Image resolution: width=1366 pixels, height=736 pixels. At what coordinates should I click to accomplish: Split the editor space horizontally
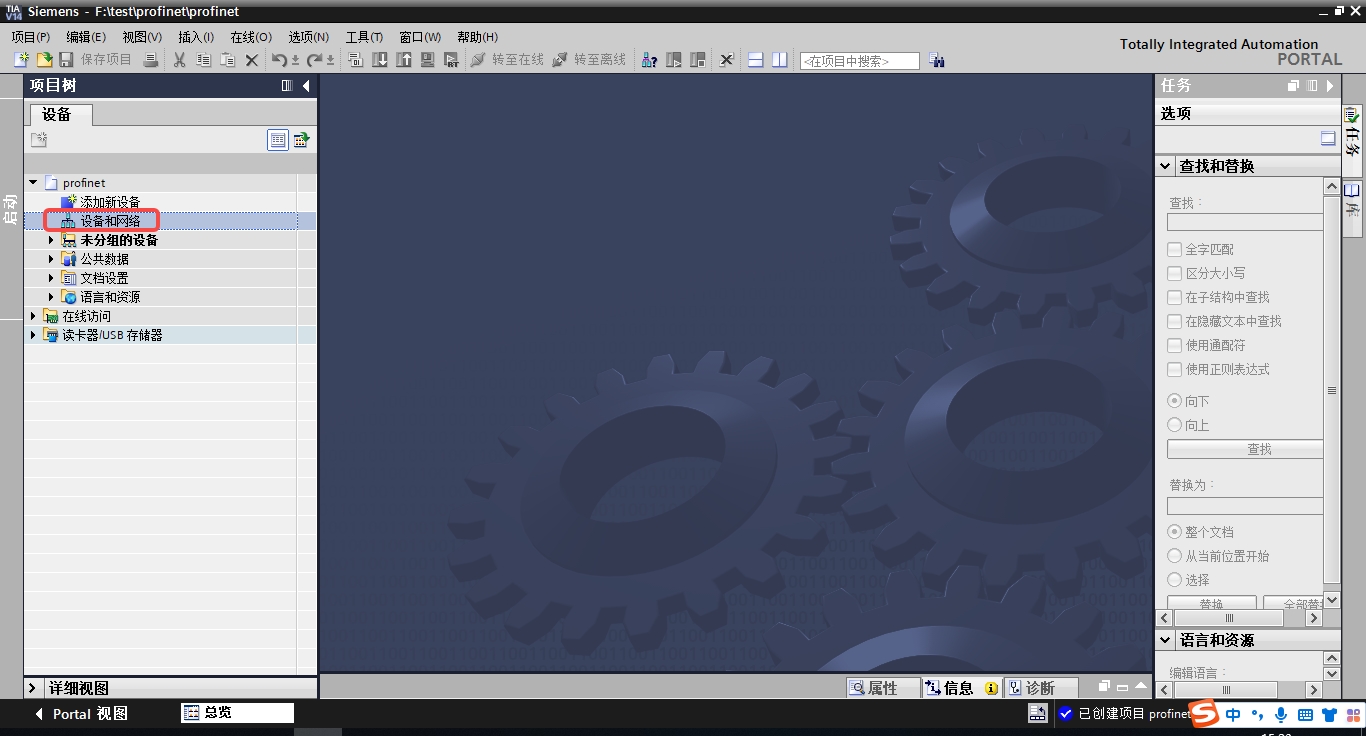click(x=755, y=60)
